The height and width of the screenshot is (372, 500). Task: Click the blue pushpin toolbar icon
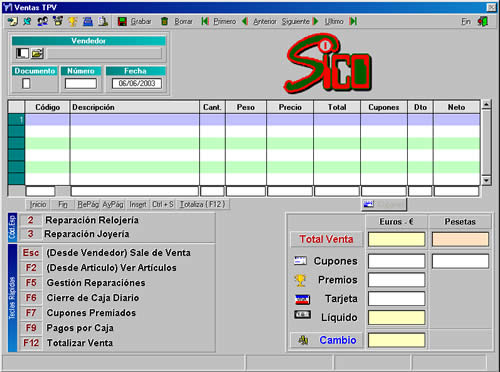click(27, 21)
